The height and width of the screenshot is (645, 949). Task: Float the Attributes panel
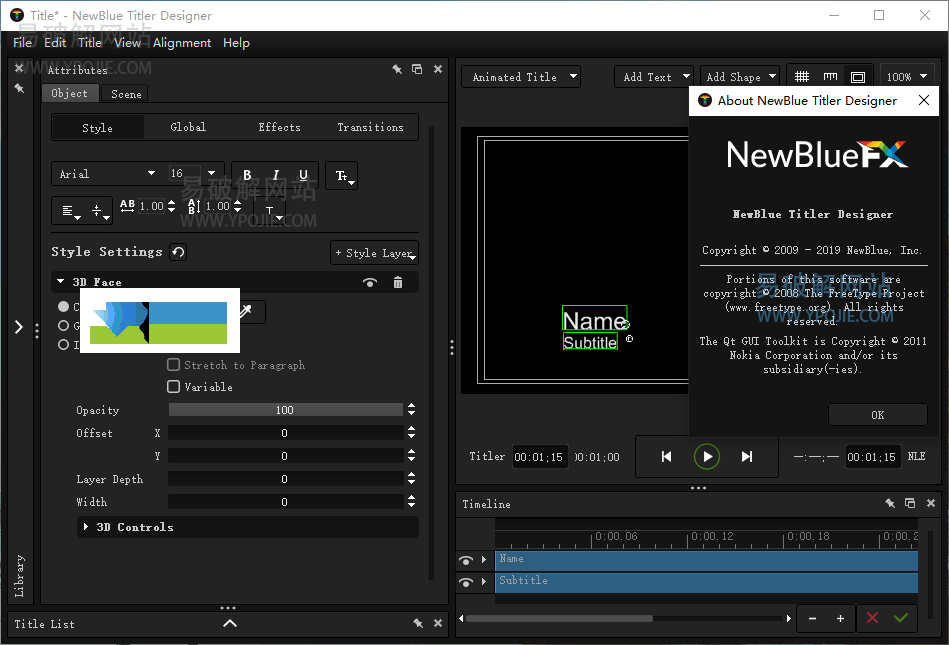click(x=417, y=69)
